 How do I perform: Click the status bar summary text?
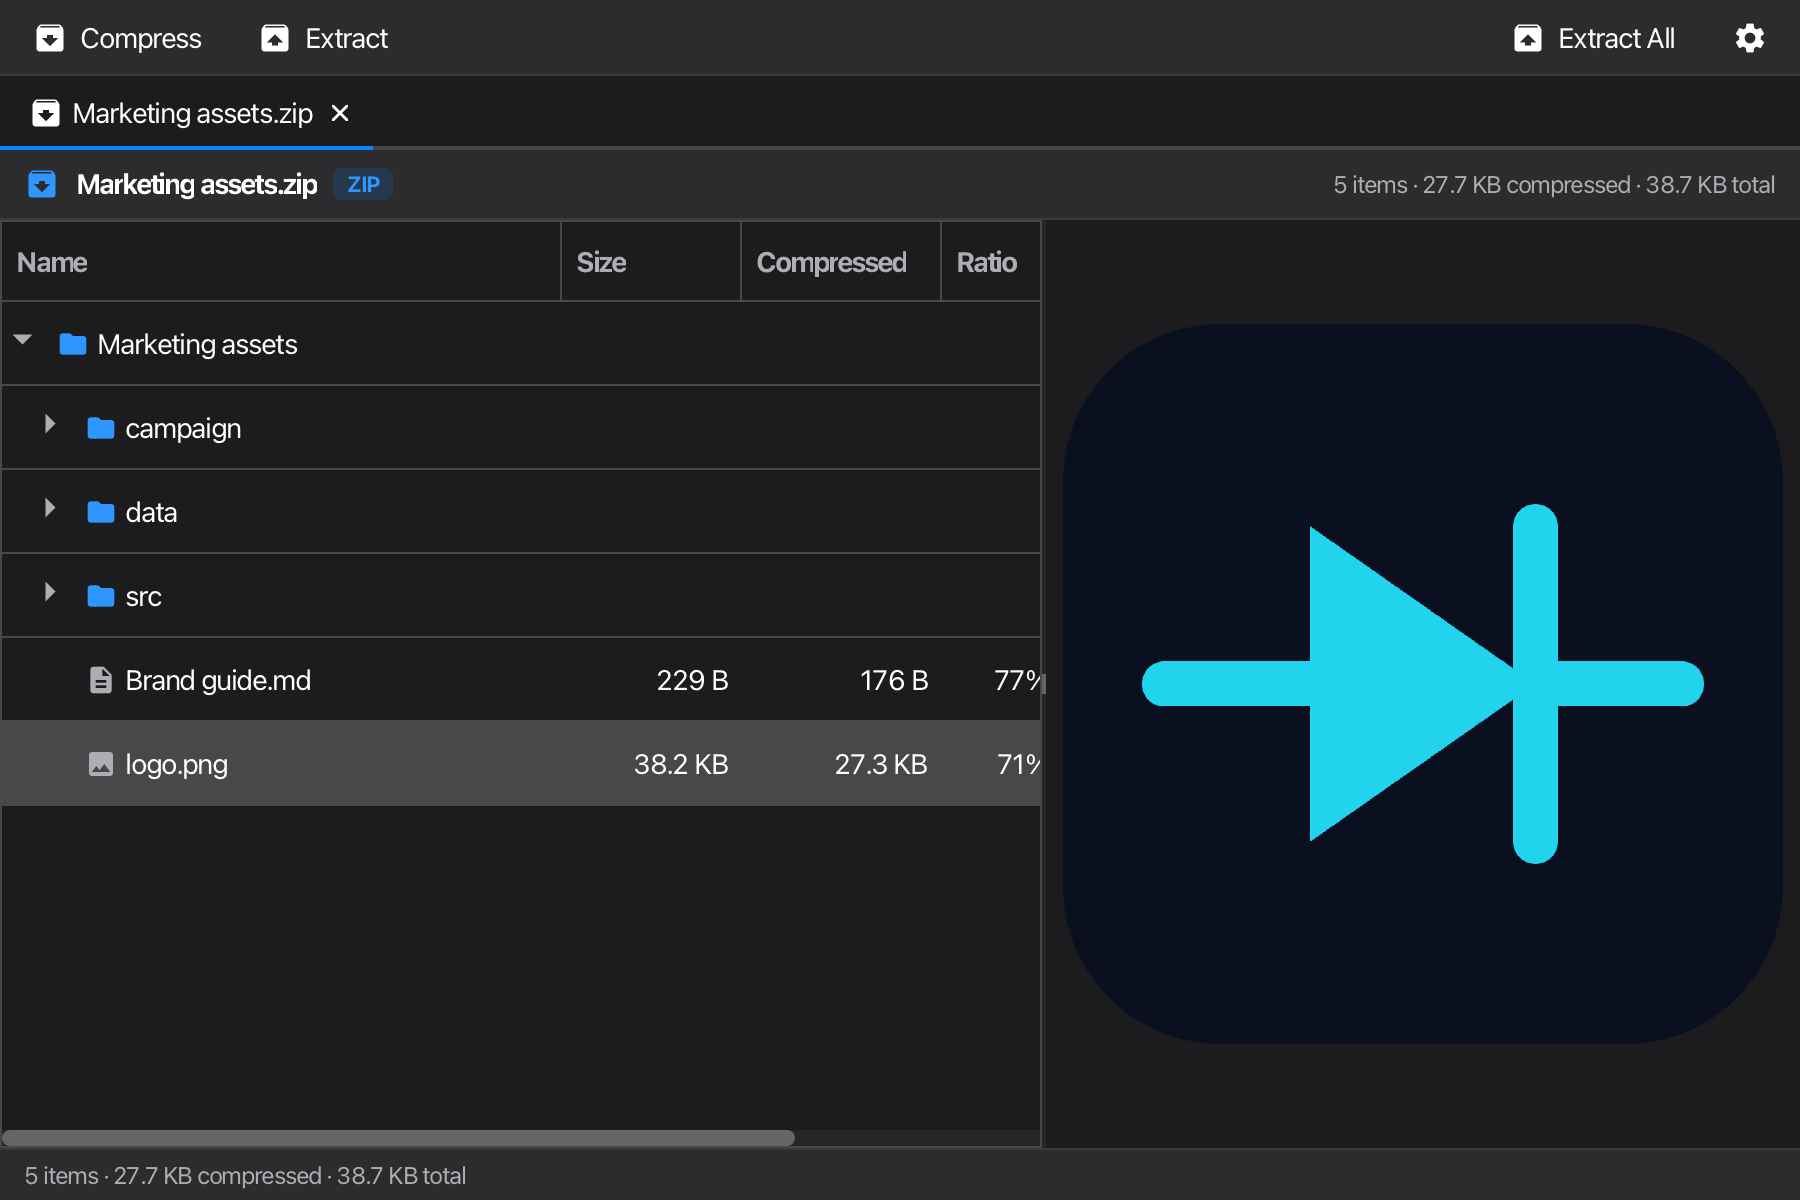pyautogui.click(x=245, y=1176)
